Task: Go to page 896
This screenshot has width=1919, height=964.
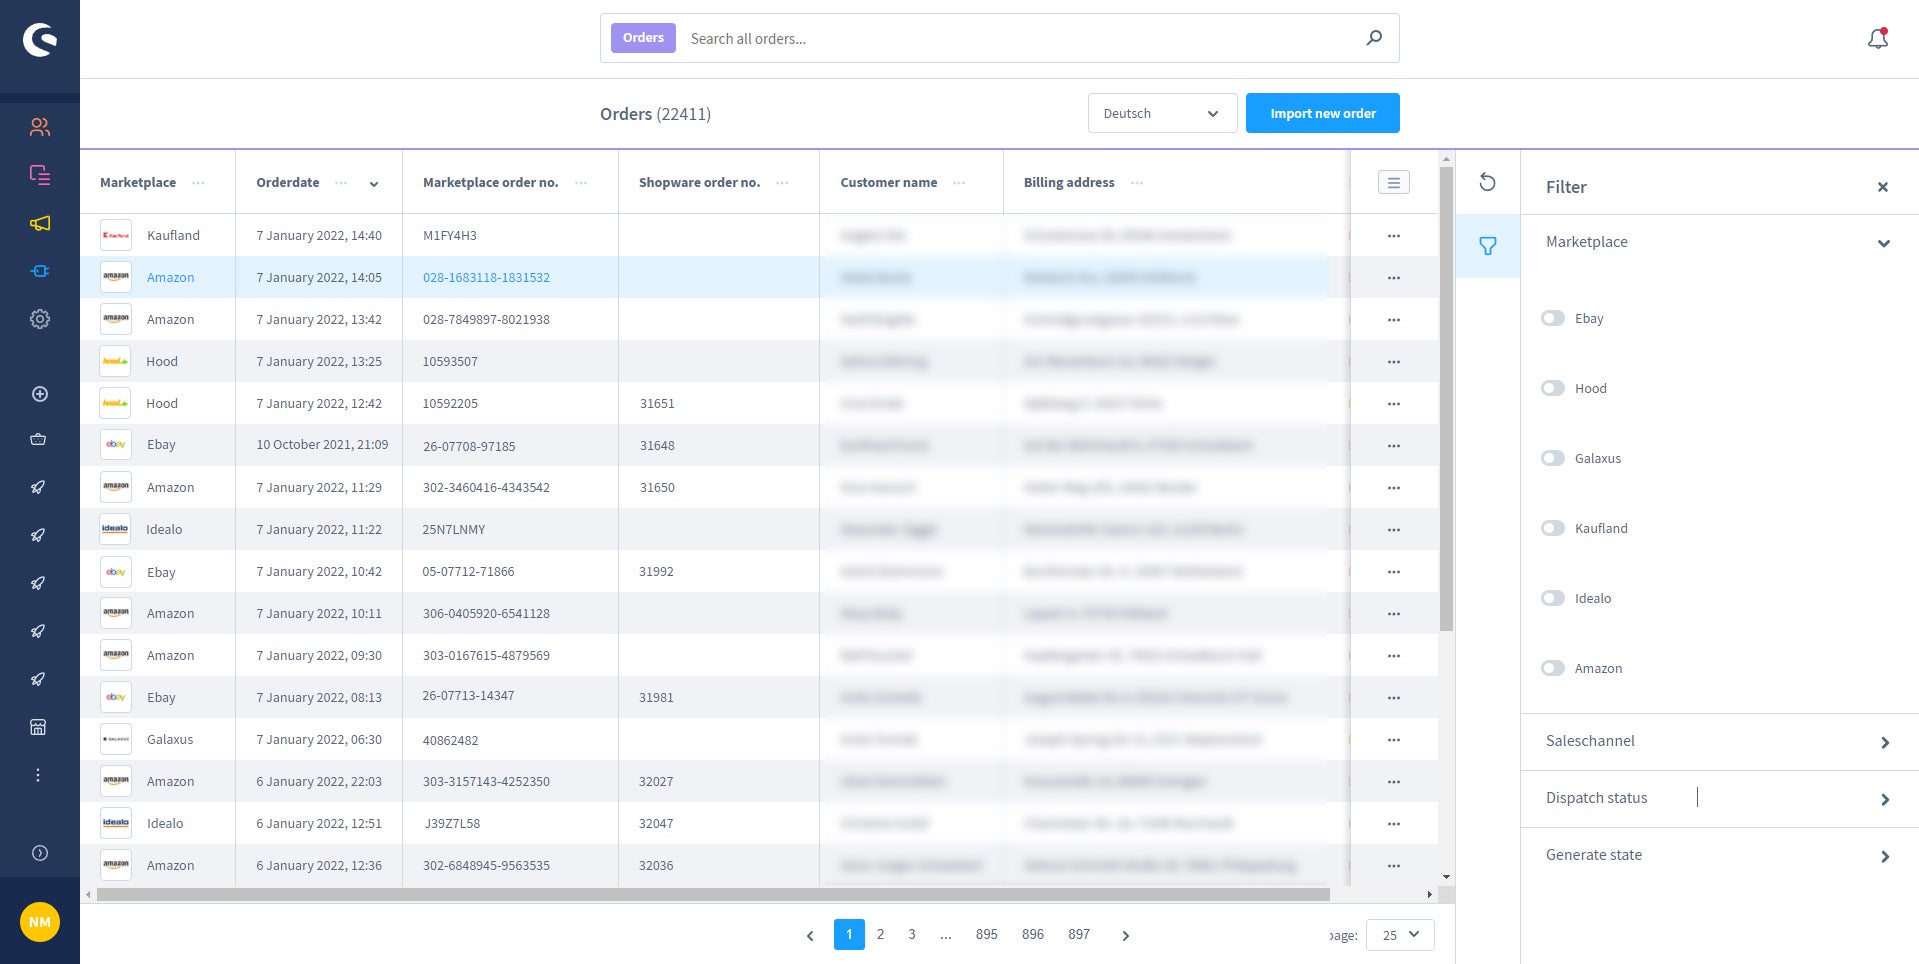Action: click(1033, 934)
